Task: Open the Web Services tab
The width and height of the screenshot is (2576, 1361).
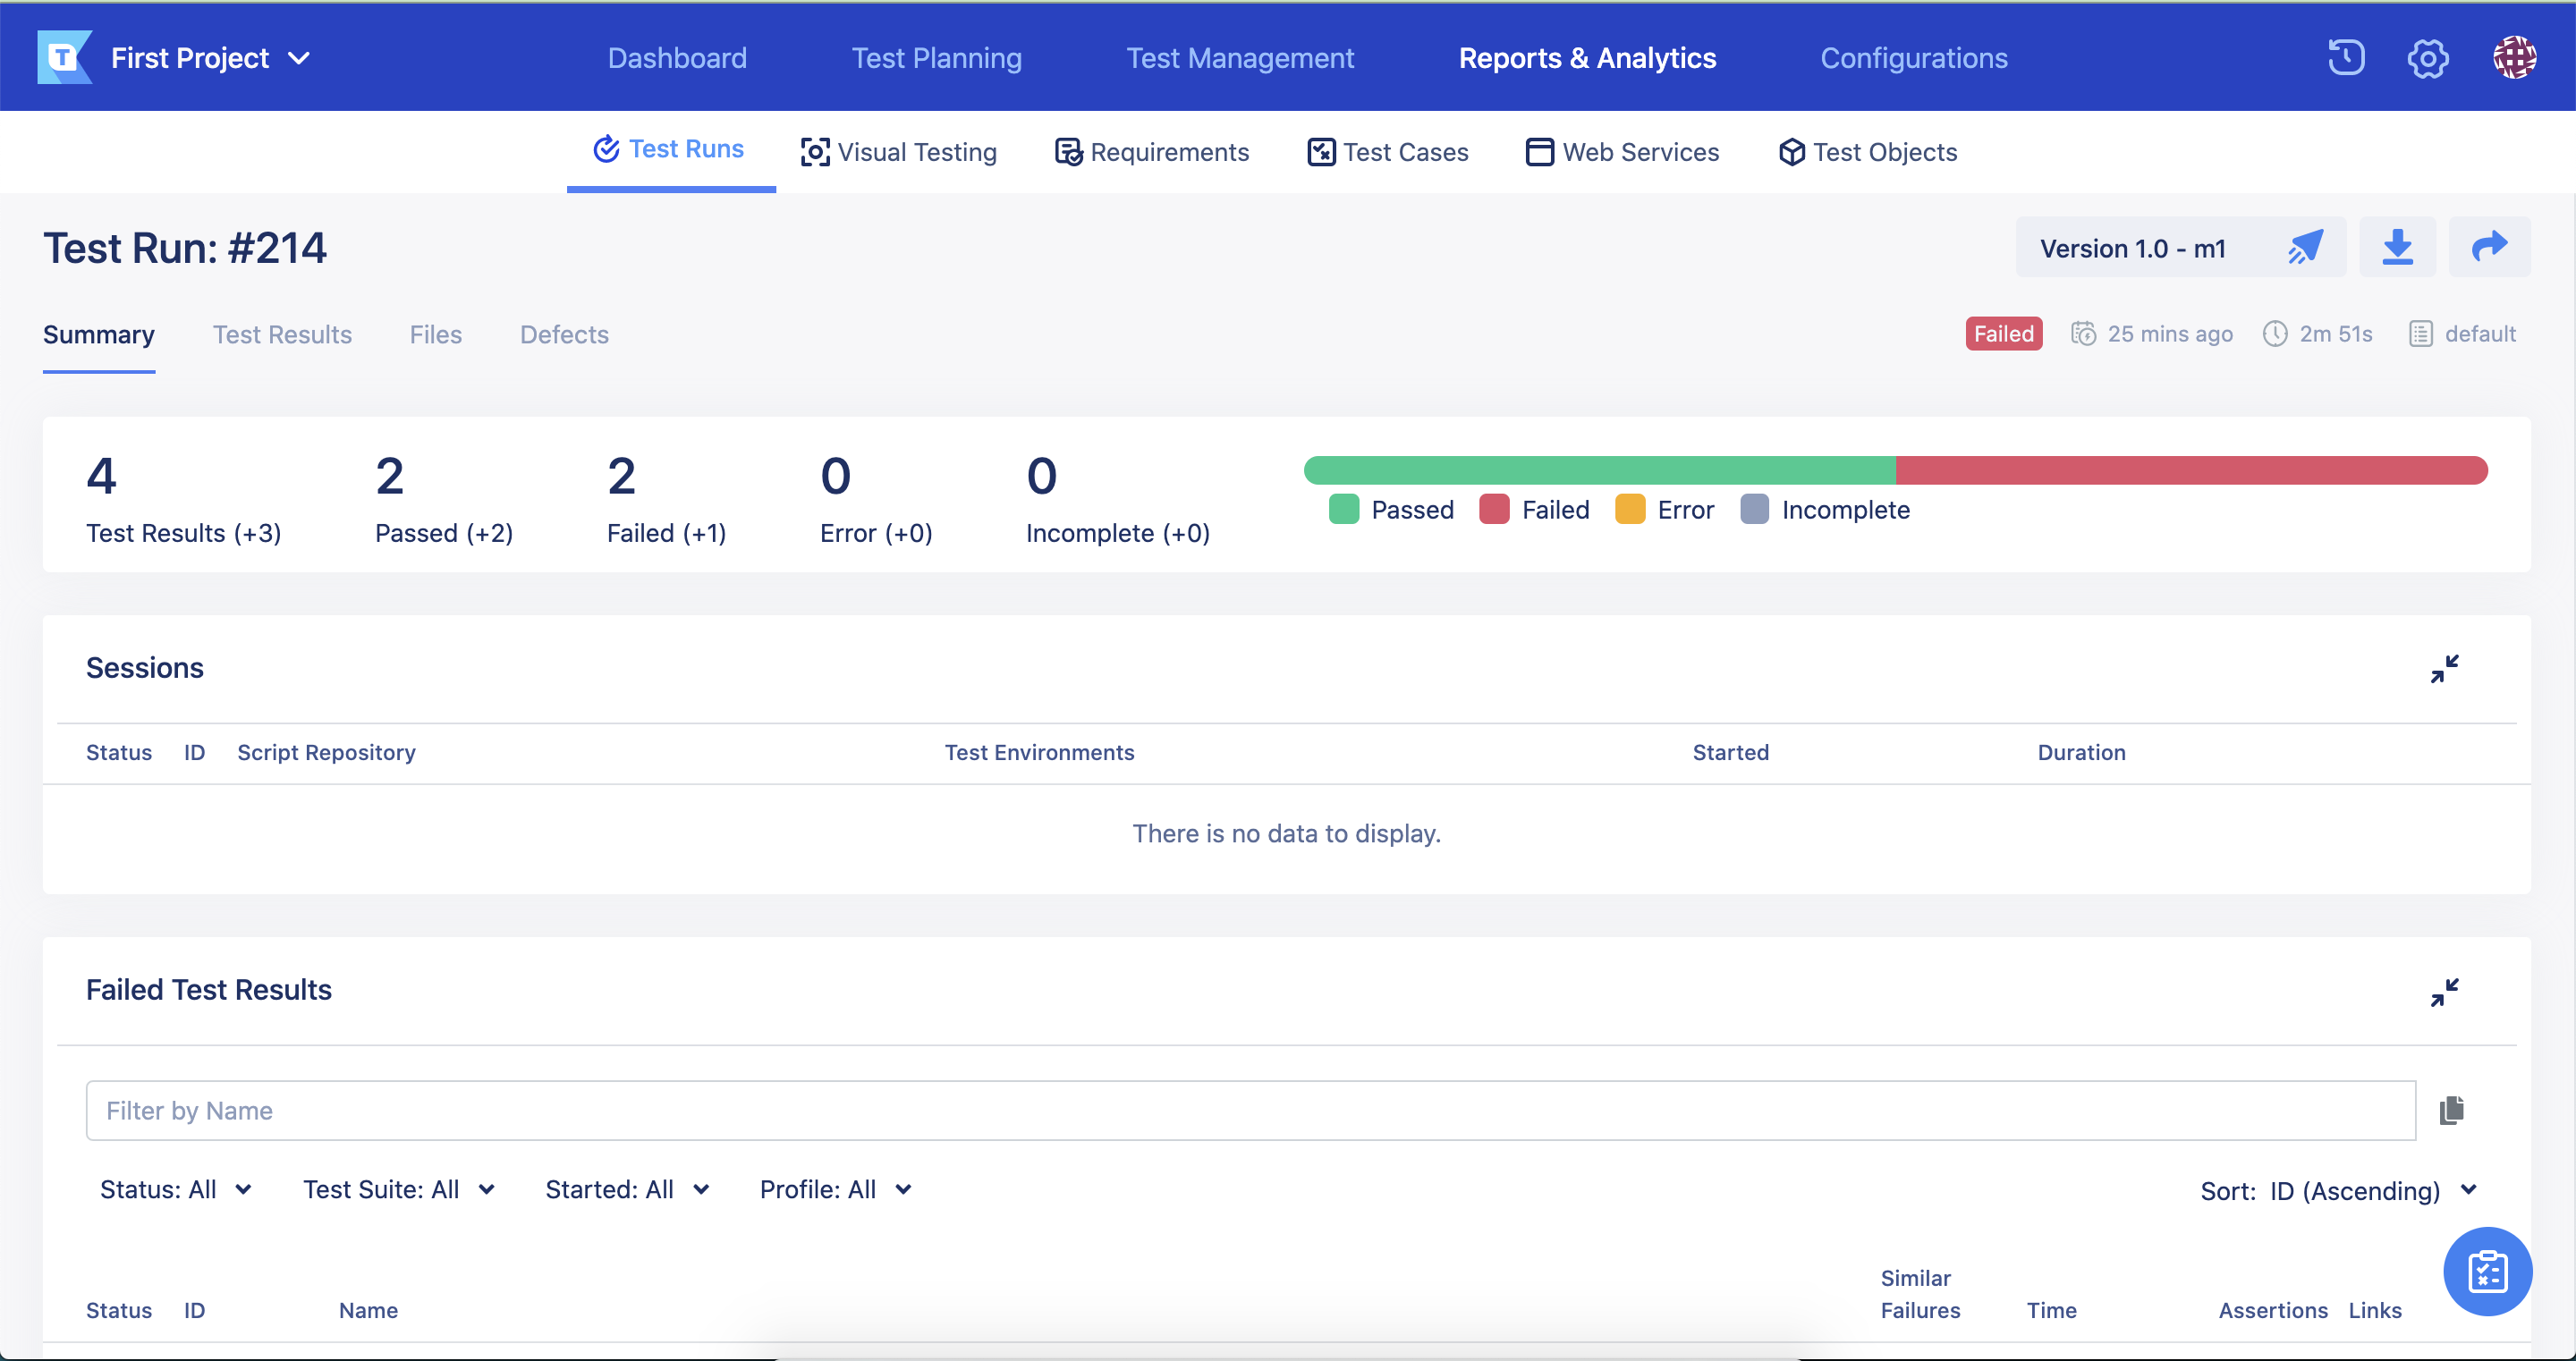Action: [x=1622, y=152]
